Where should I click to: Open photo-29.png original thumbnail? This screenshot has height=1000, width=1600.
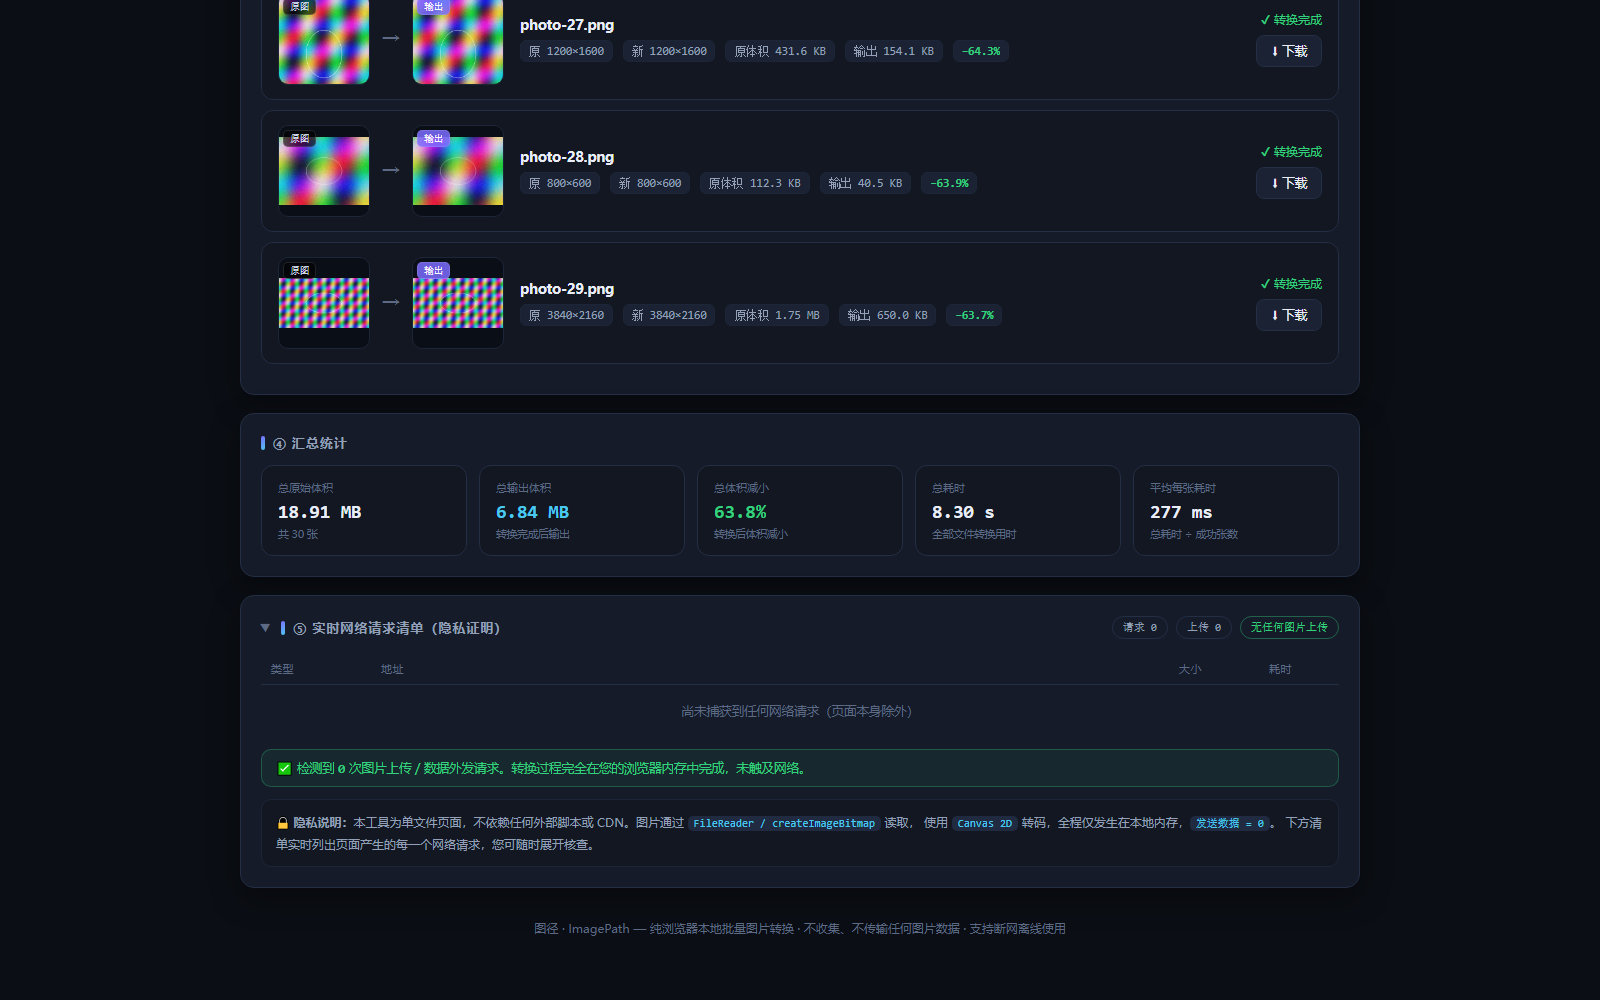pyautogui.click(x=324, y=303)
